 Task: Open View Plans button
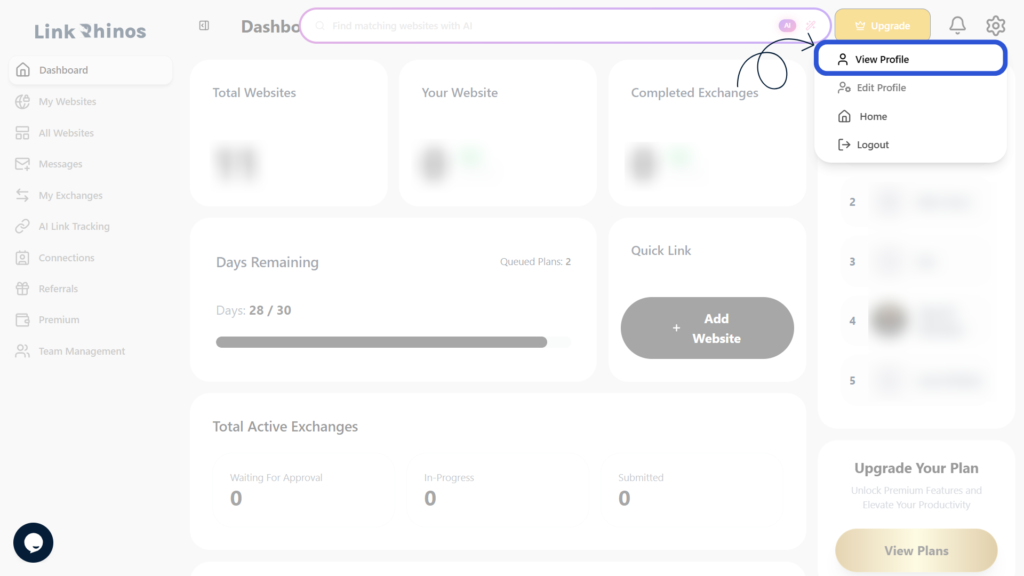(916, 551)
